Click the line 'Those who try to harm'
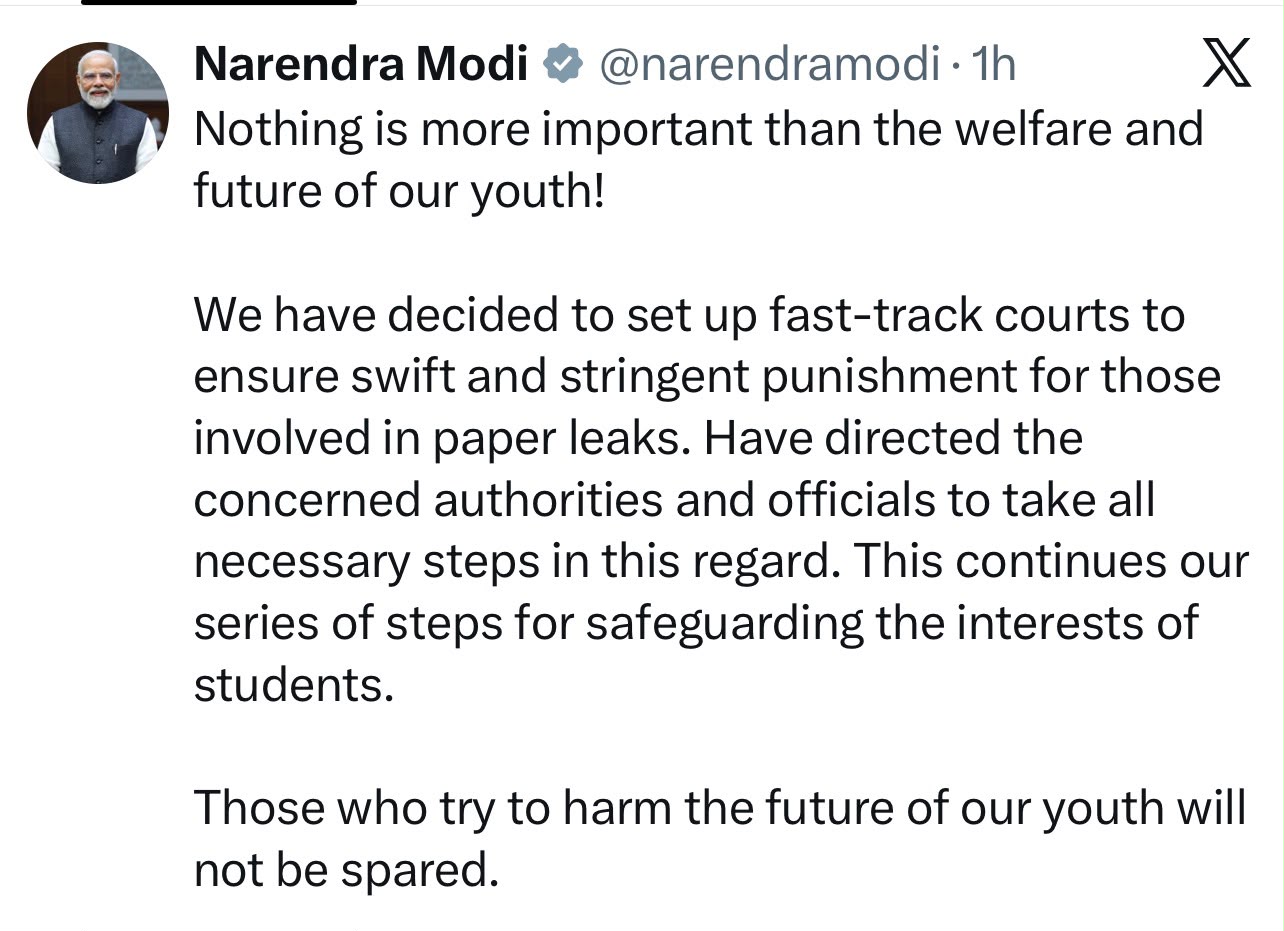The width and height of the screenshot is (1284, 931). coord(720,809)
